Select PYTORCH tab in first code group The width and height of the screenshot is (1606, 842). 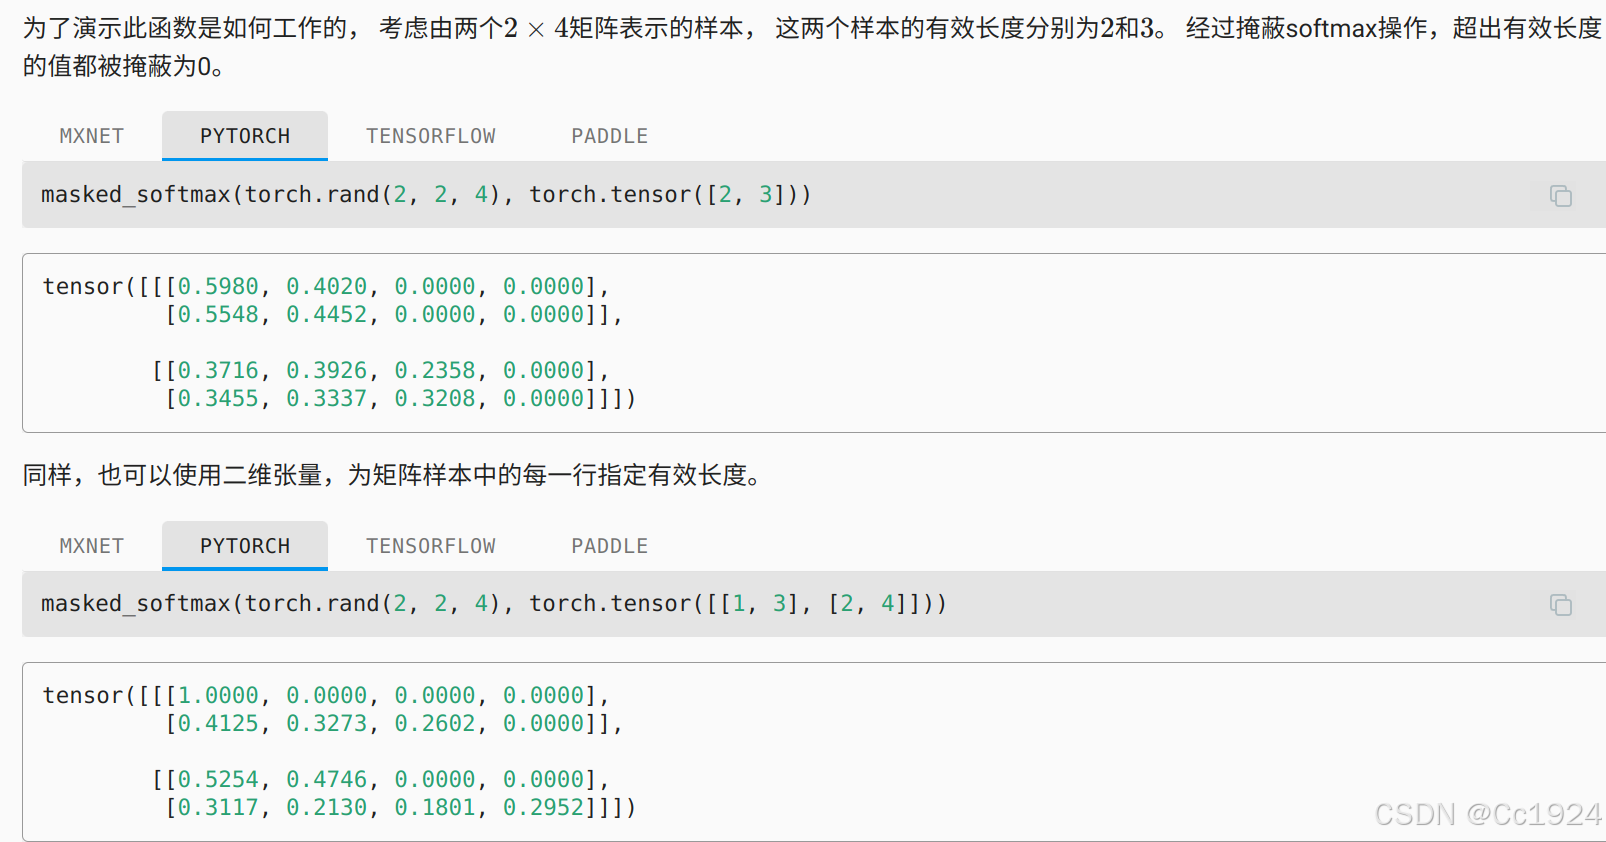[245, 136]
